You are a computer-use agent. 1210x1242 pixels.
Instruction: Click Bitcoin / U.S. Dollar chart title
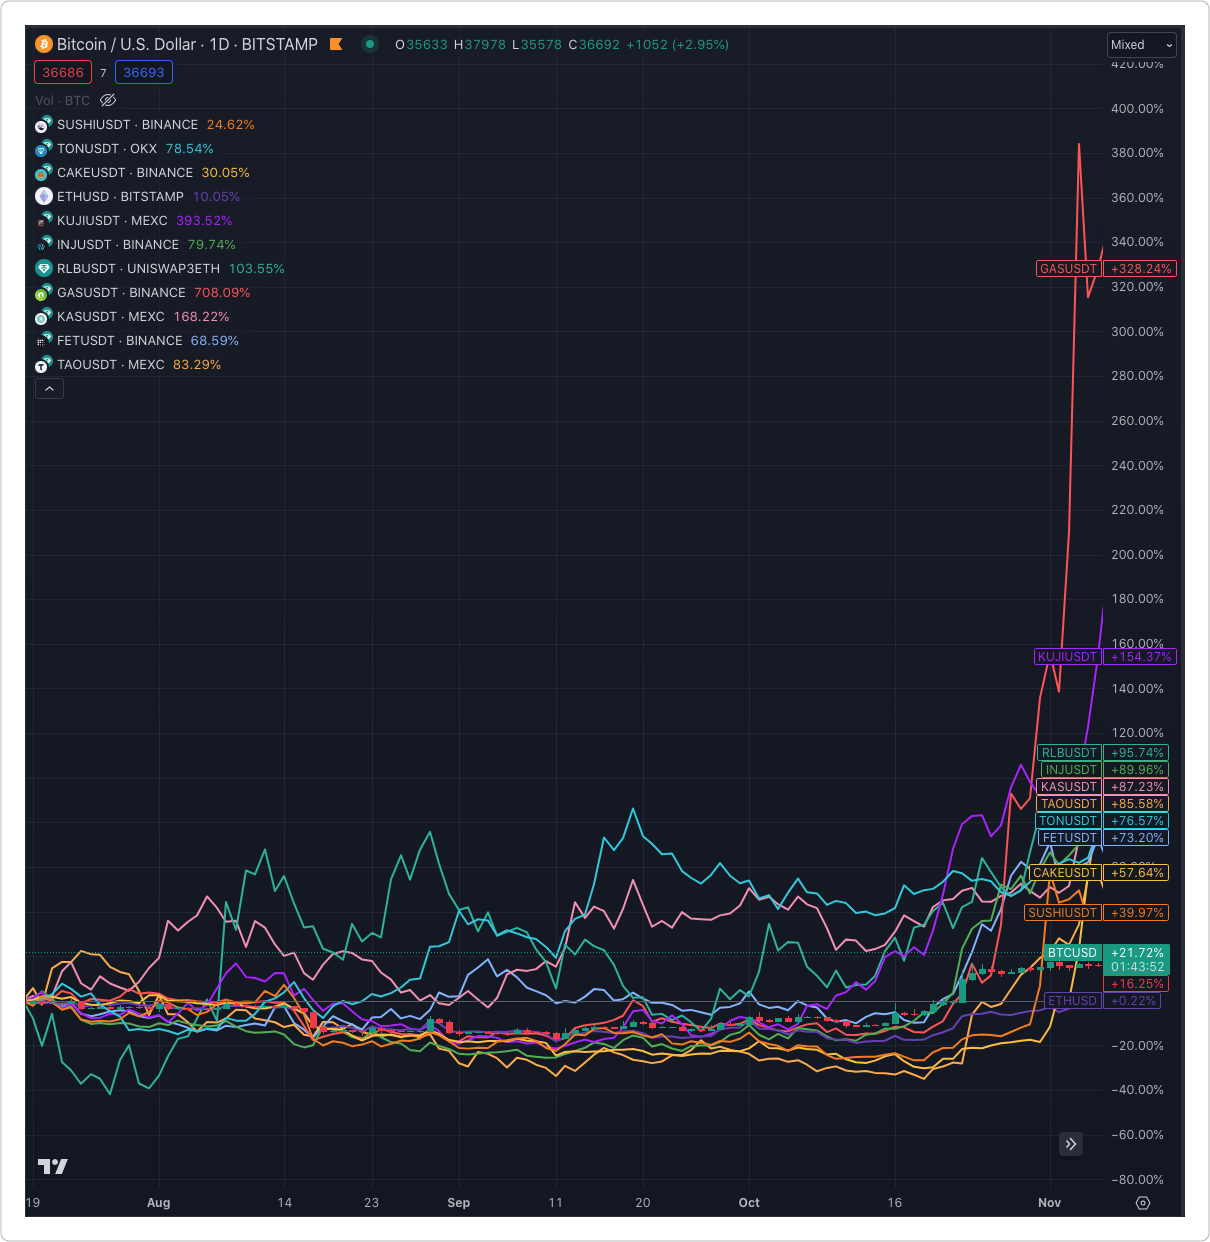pyautogui.click(x=187, y=44)
